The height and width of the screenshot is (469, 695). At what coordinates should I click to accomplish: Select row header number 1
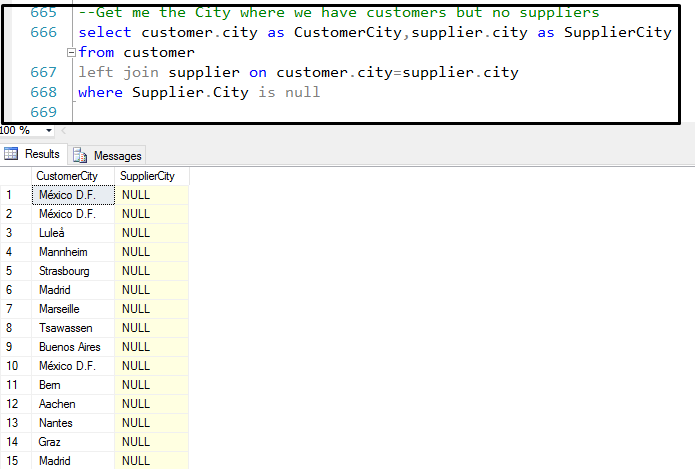(16, 195)
